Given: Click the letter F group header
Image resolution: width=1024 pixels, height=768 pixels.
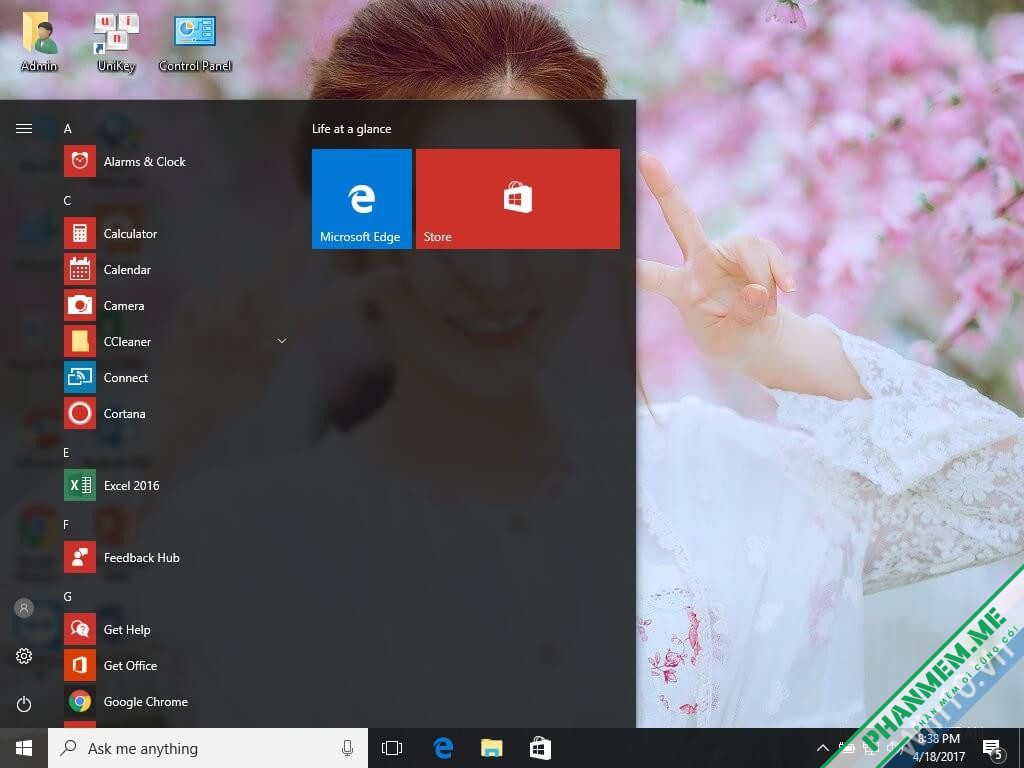Looking at the screenshot, I should (67, 524).
